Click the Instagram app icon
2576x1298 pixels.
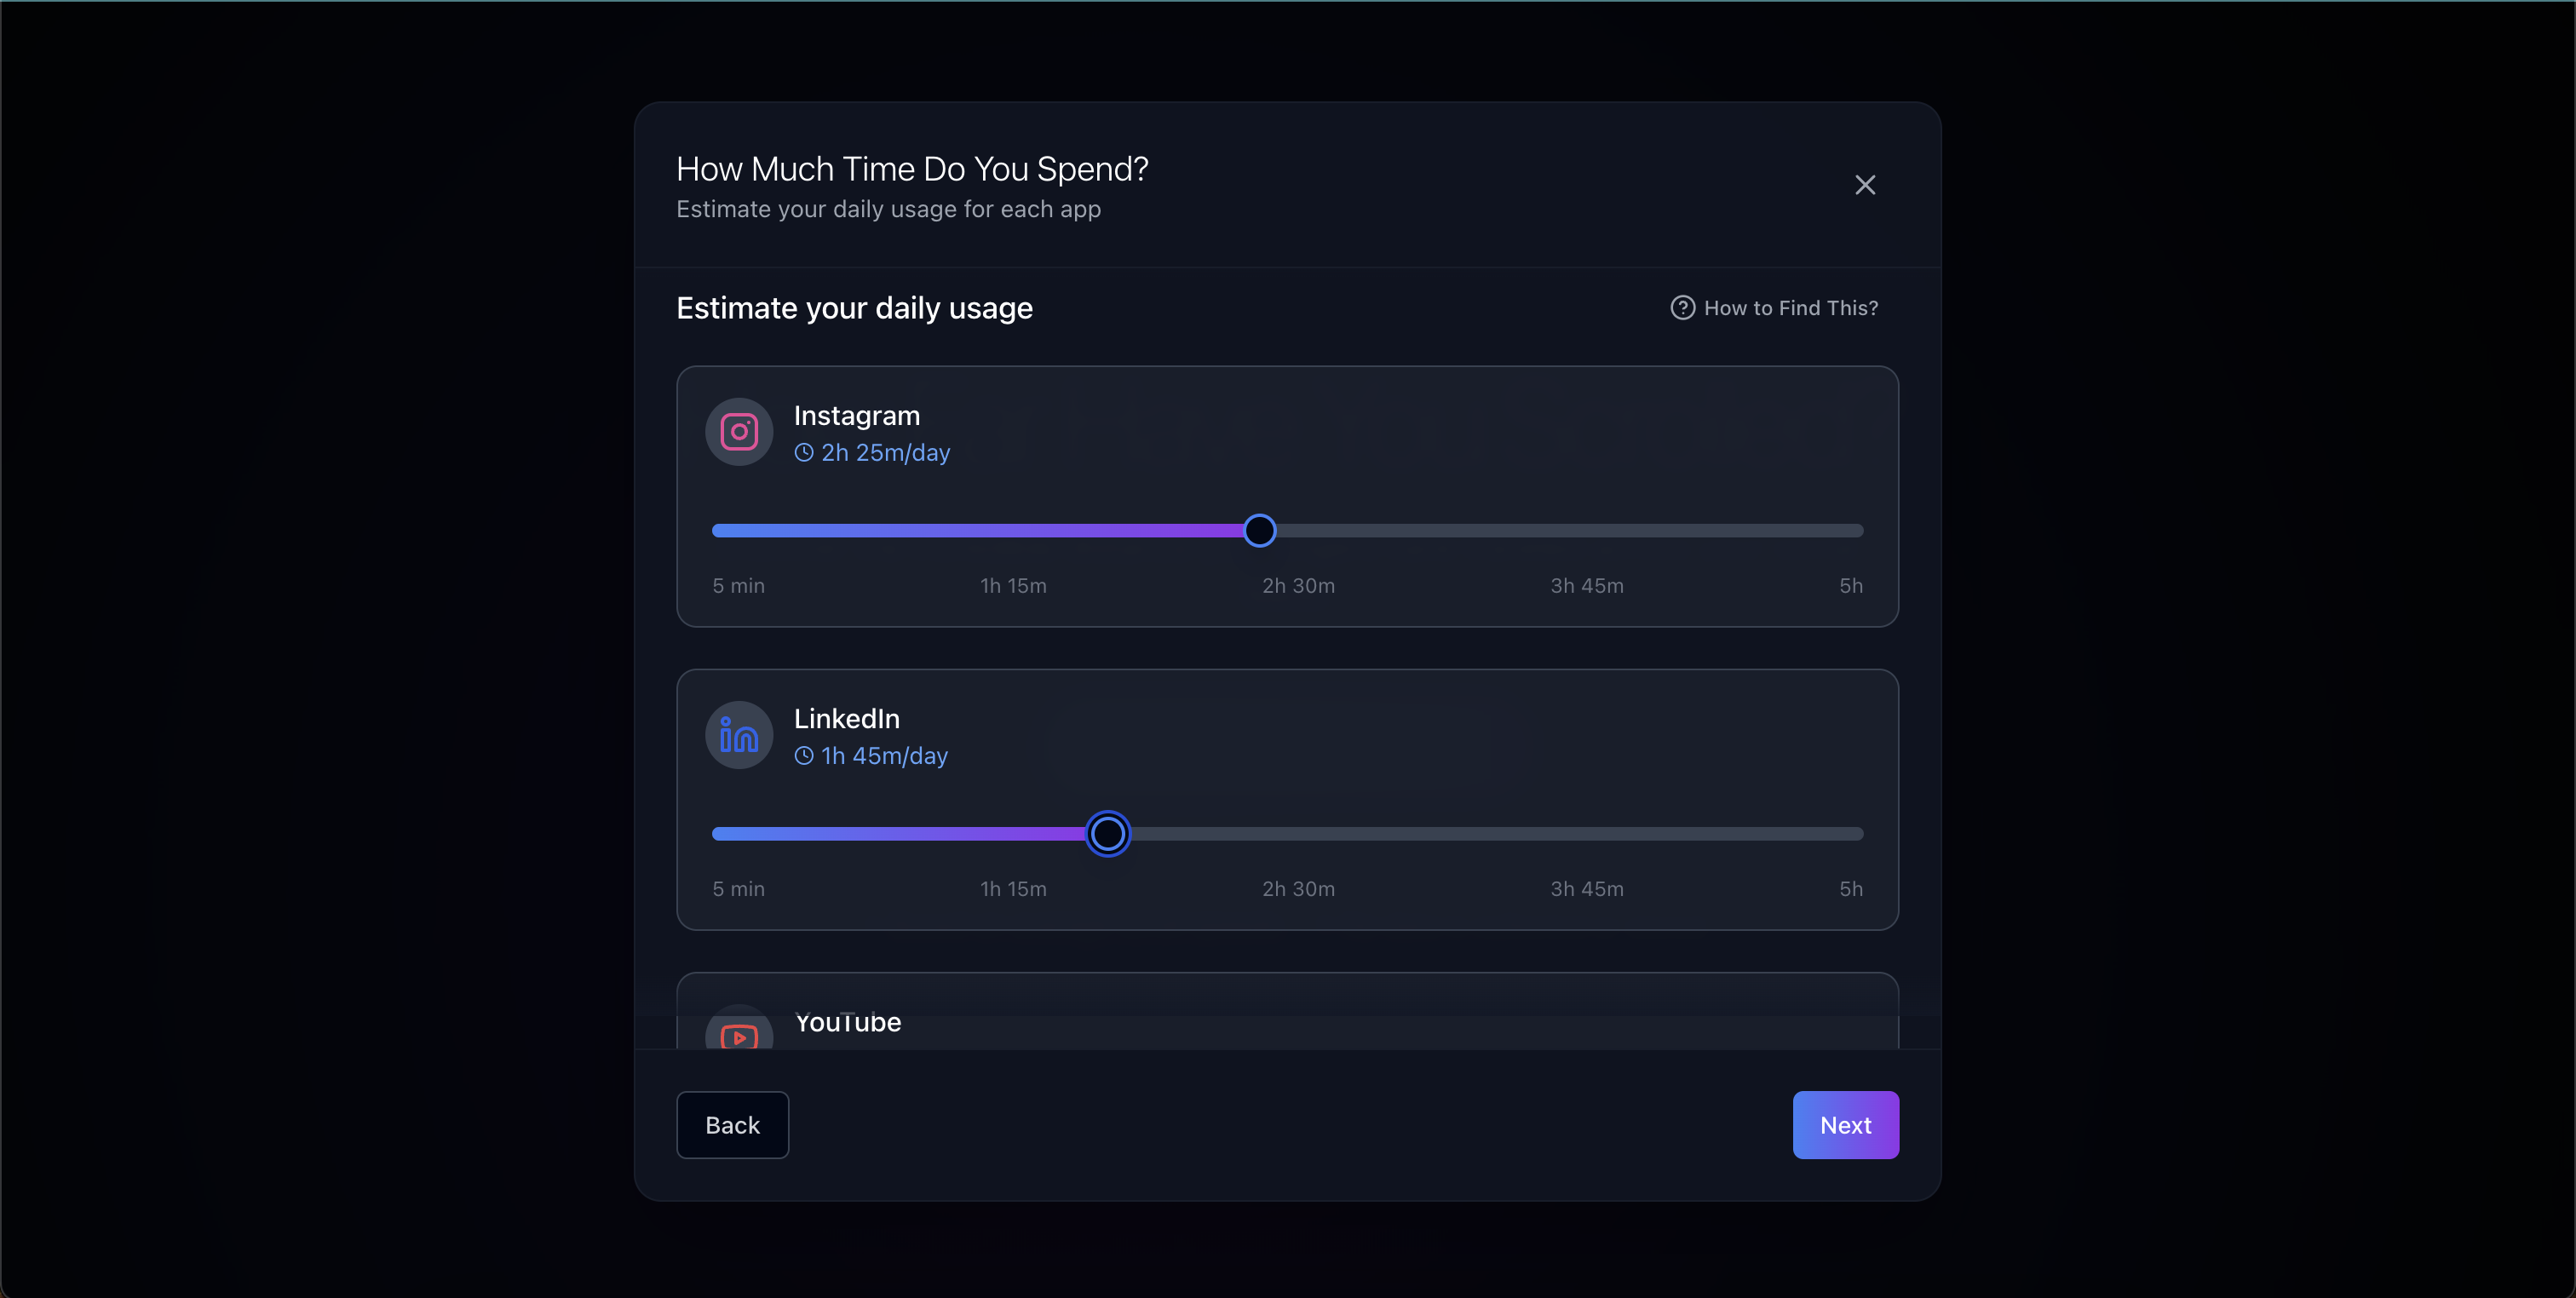click(739, 432)
